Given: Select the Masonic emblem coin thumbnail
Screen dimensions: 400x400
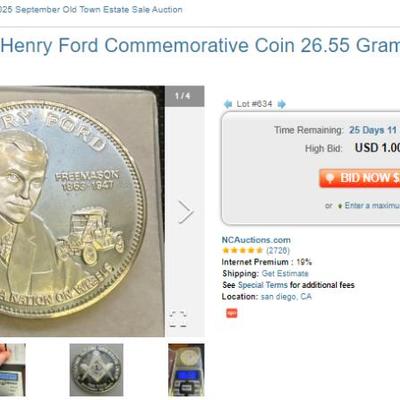Looking at the screenshot, I should coord(96,370).
